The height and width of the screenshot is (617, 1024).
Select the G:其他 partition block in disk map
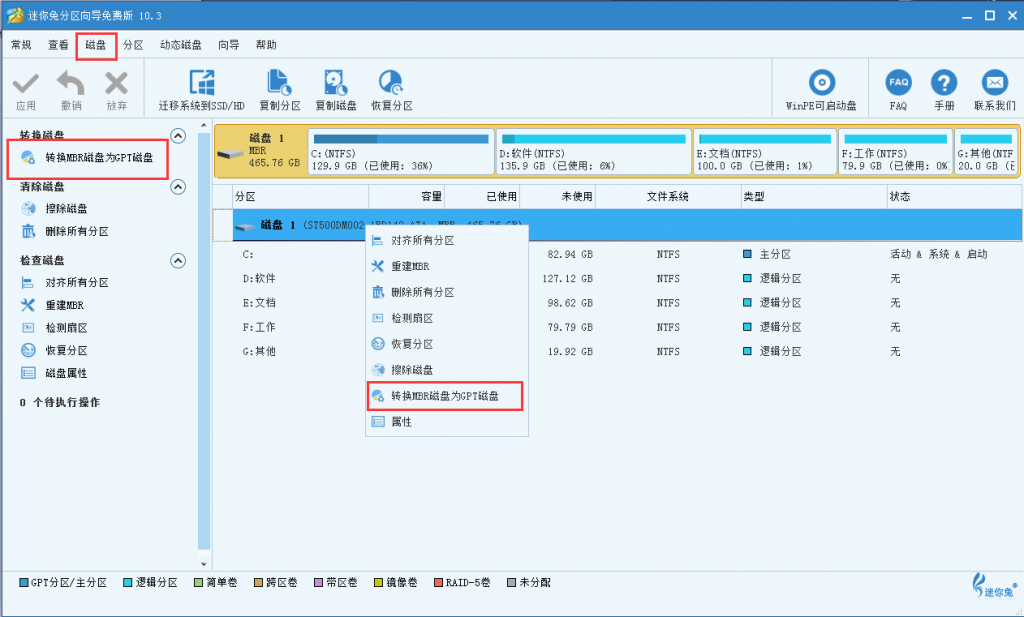985,151
